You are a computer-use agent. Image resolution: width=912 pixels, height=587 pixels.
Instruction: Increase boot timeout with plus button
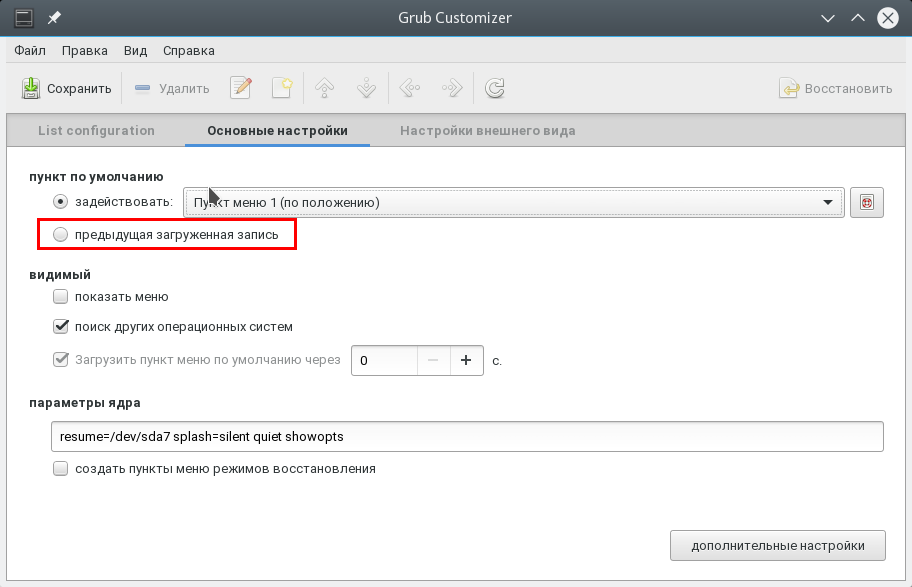466,360
